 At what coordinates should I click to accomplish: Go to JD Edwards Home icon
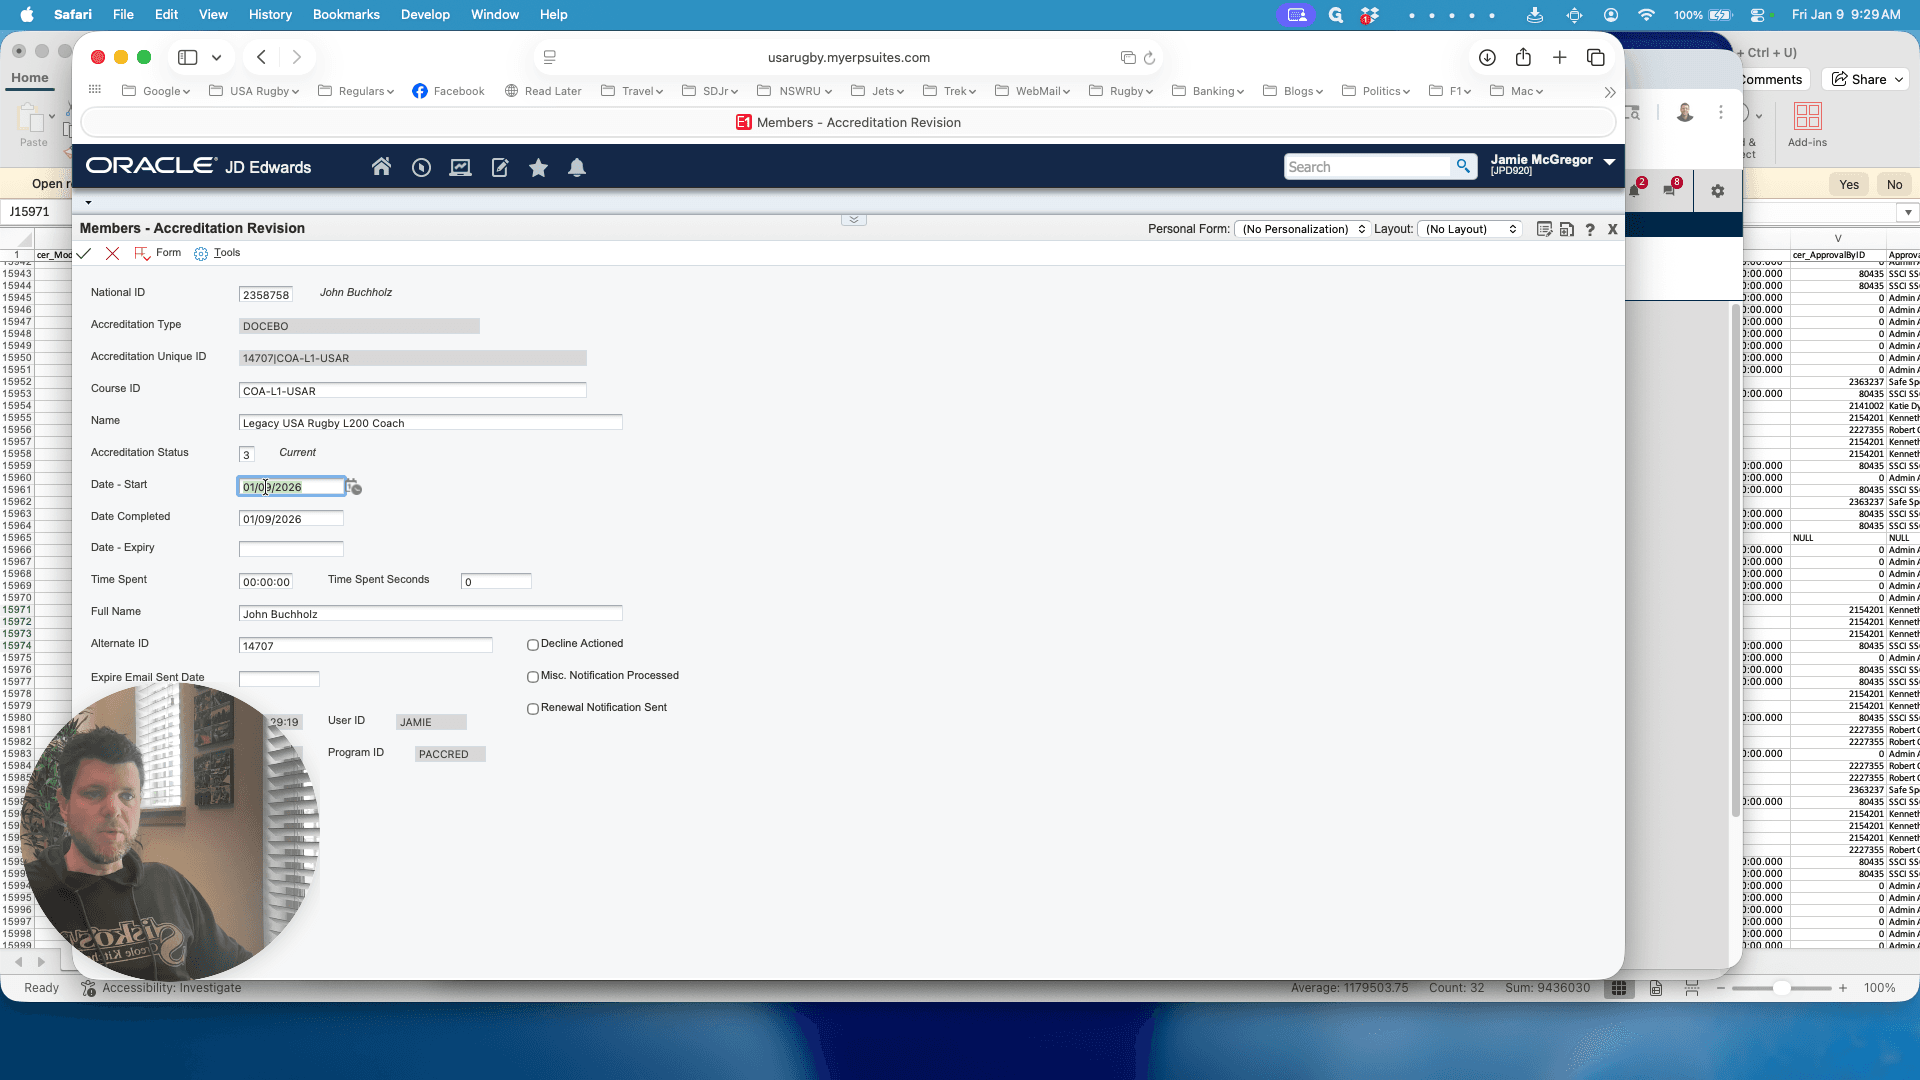[381, 167]
